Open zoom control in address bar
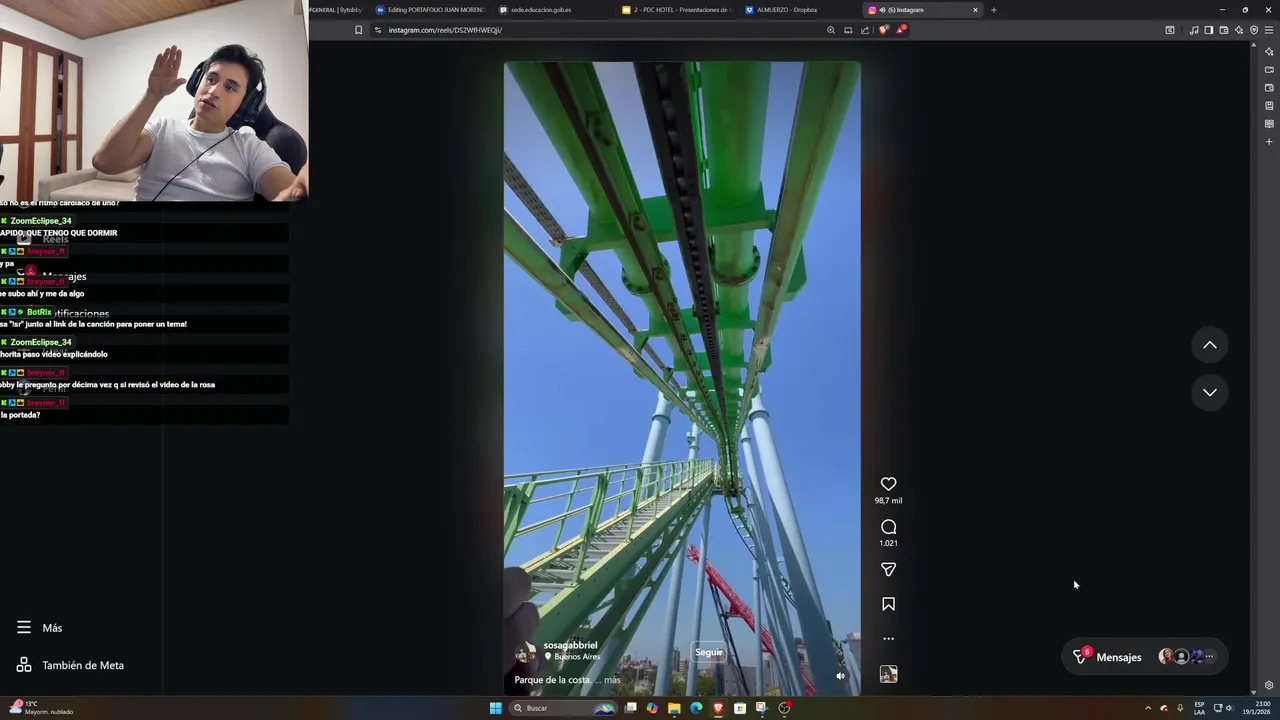 point(831,30)
